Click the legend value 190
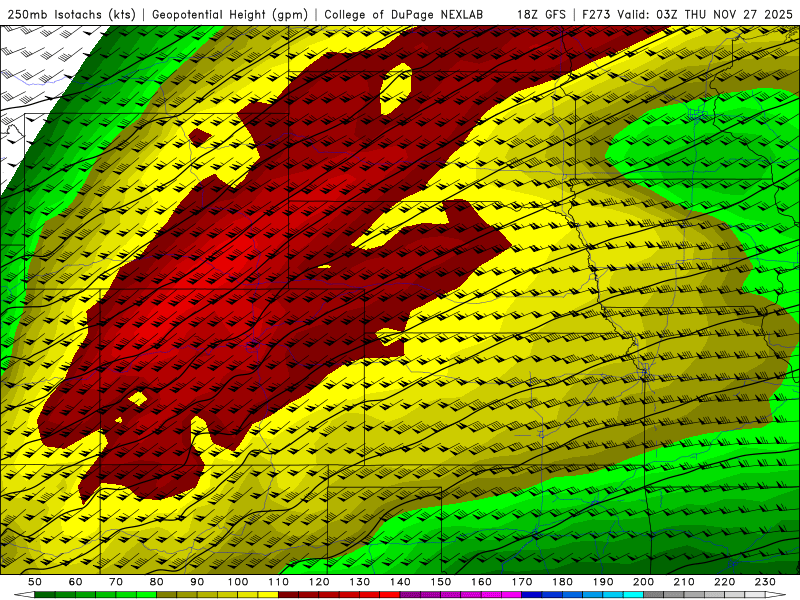Viewport: 800px width, 600px height. coord(603,582)
